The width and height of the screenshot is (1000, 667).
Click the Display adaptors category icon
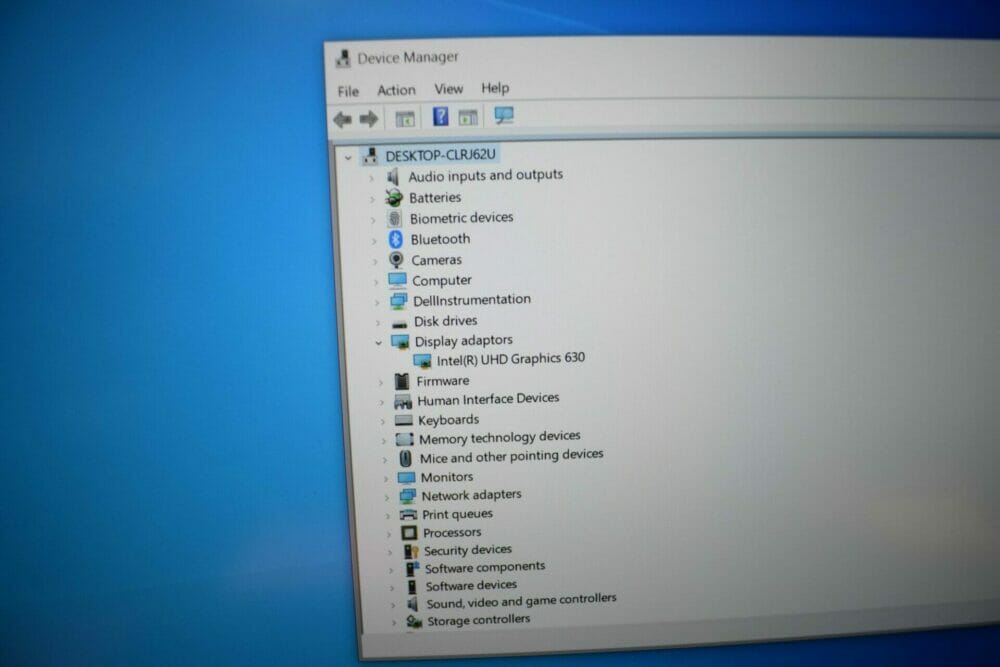click(x=400, y=342)
